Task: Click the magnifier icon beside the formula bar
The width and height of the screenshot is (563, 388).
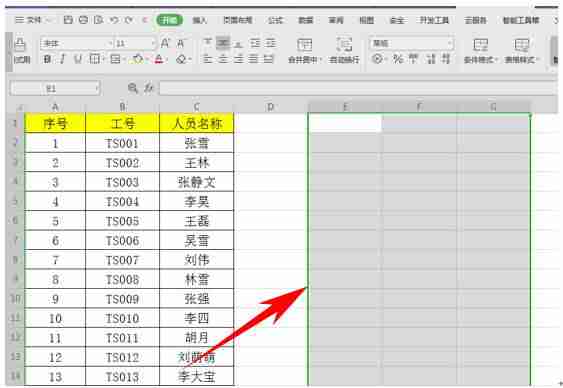Action: [133, 88]
